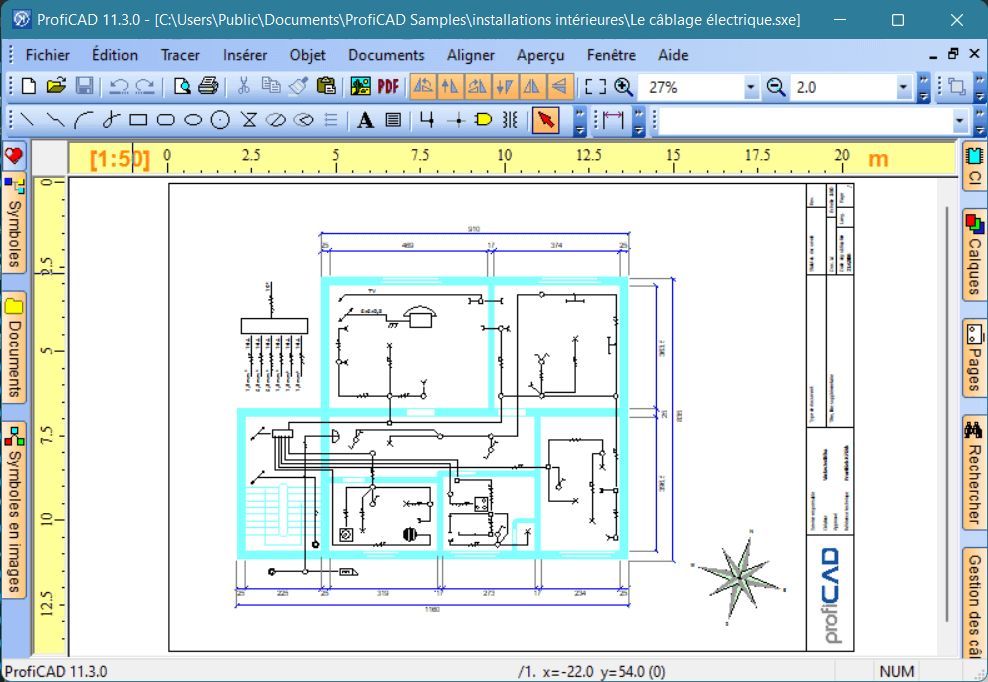Open the Calques side panel
Screen dimensions: 988x682
974,254
